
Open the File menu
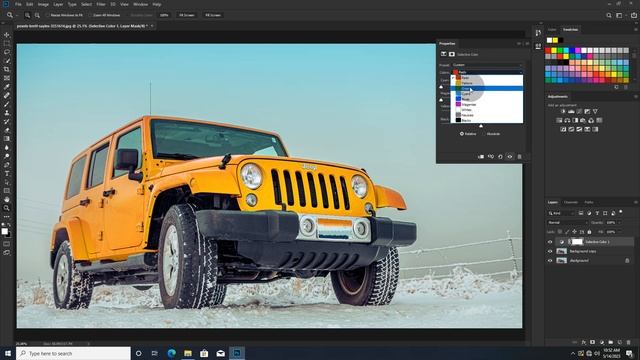point(18,4)
